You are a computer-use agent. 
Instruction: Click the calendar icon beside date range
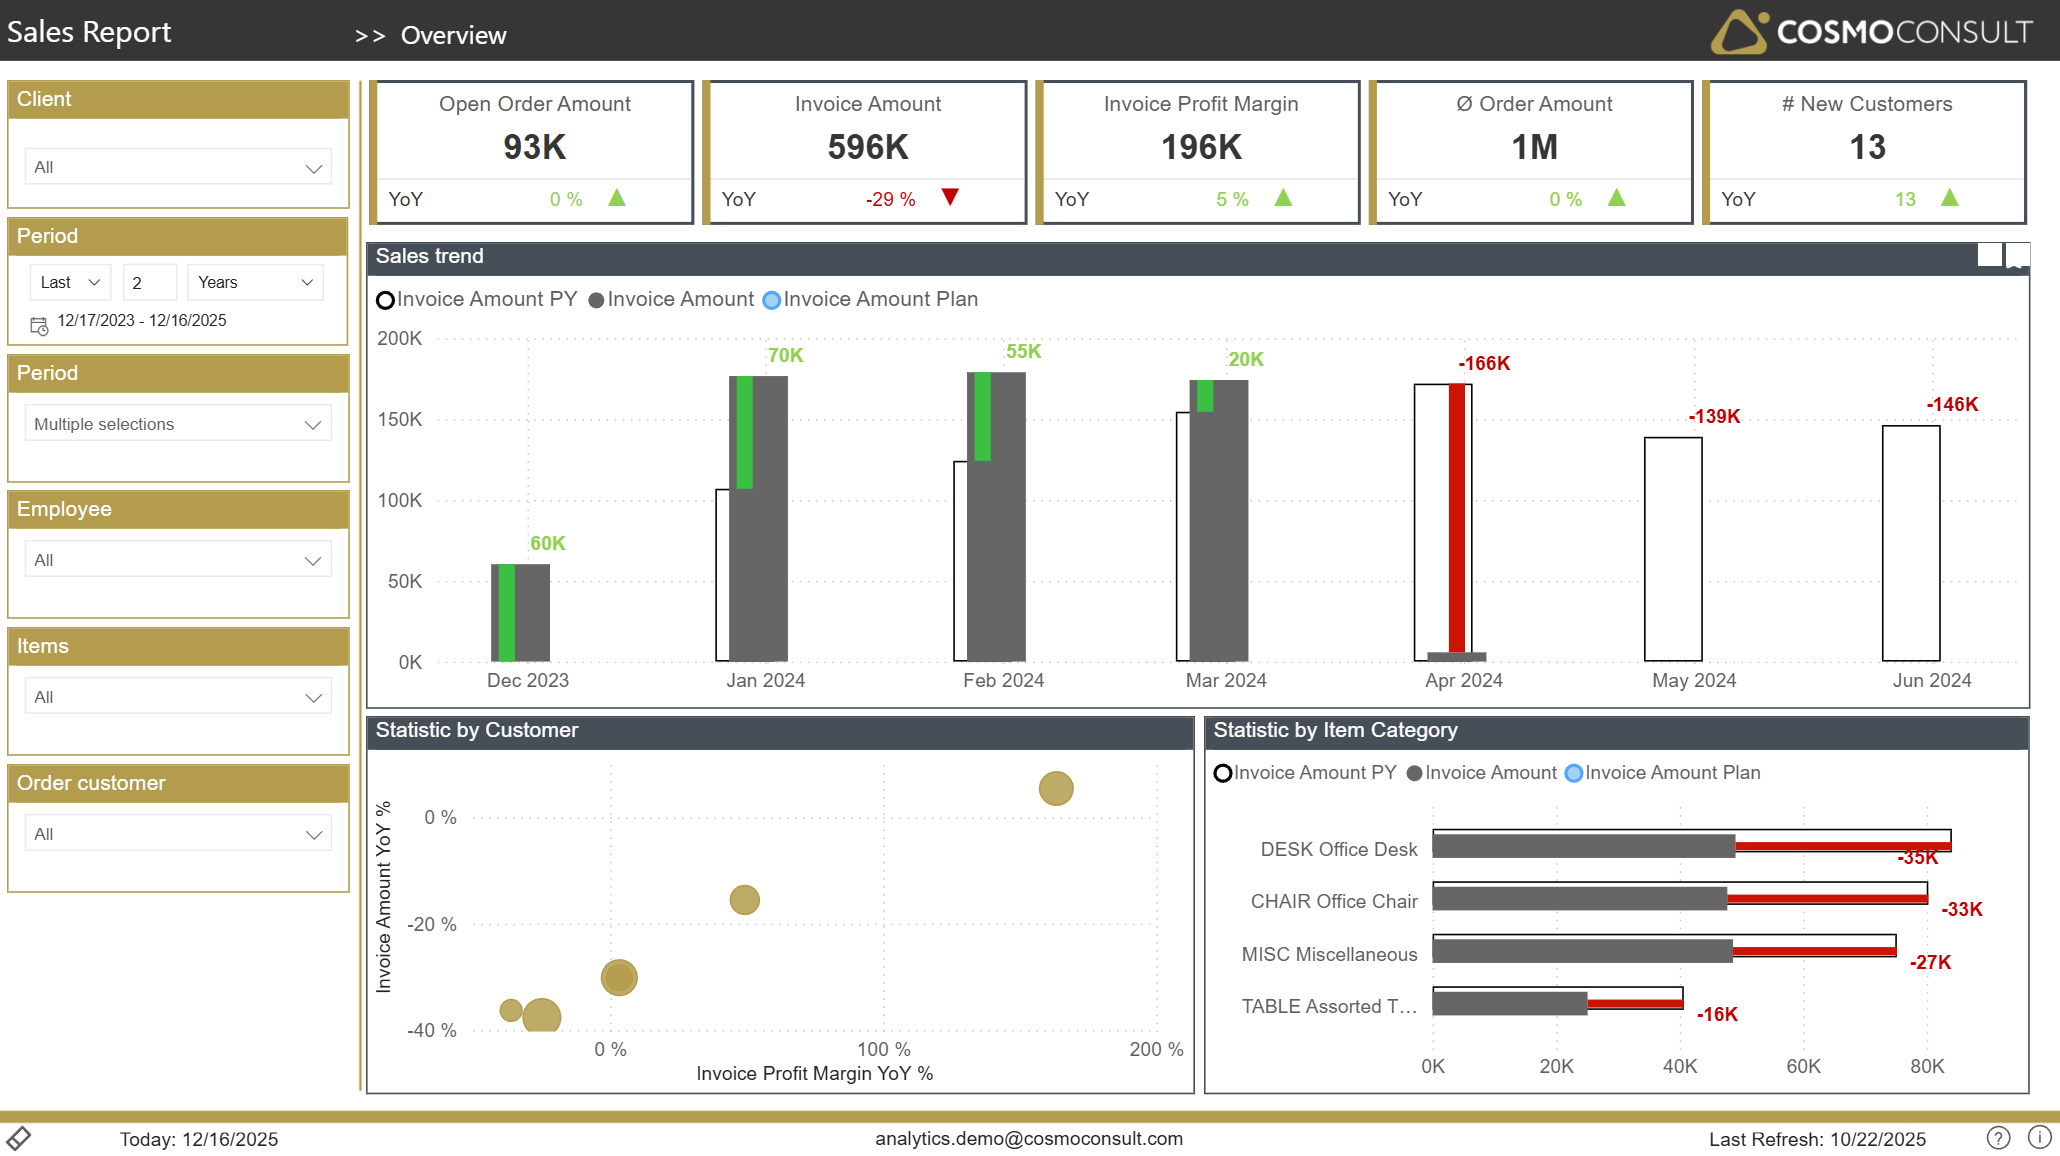[39, 326]
